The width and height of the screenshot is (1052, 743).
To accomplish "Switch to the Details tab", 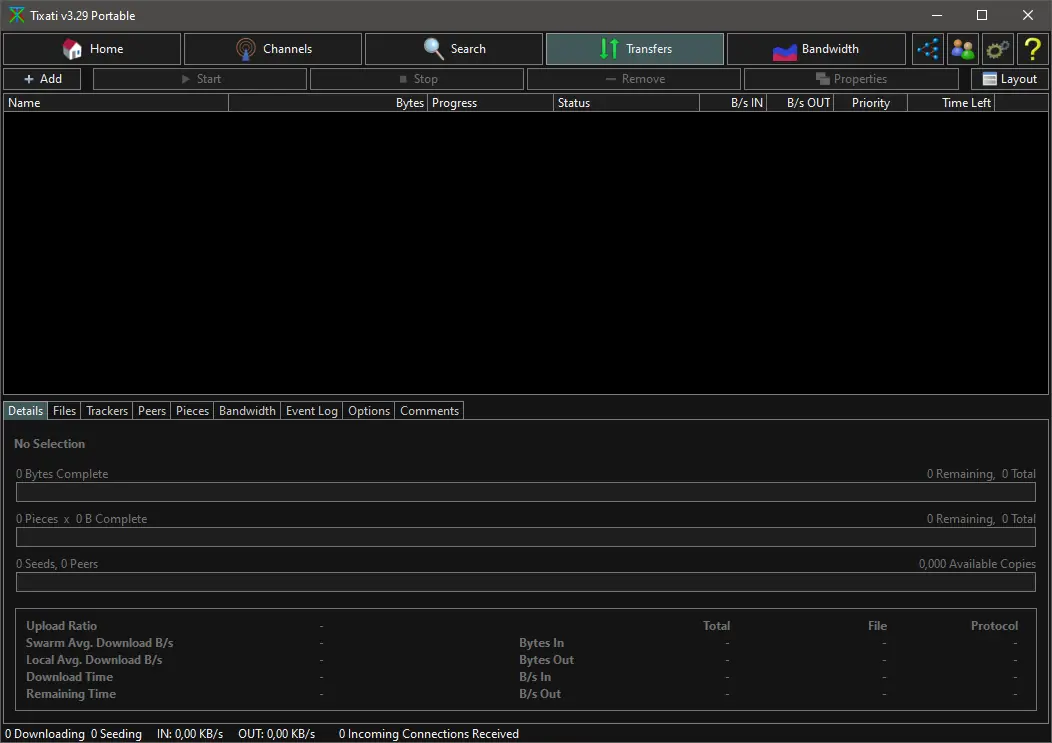I will pos(25,411).
